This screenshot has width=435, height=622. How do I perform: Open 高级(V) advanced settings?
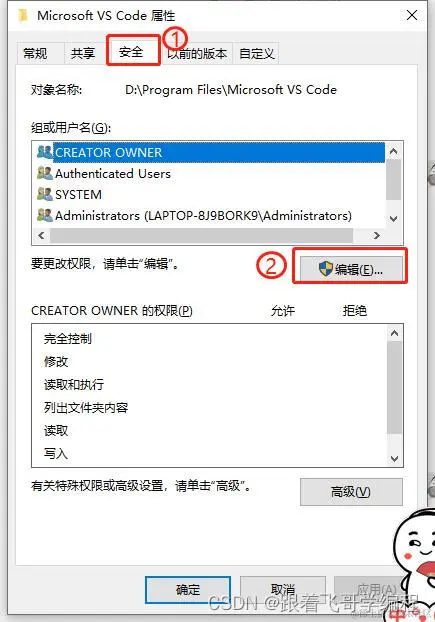click(351, 492)
